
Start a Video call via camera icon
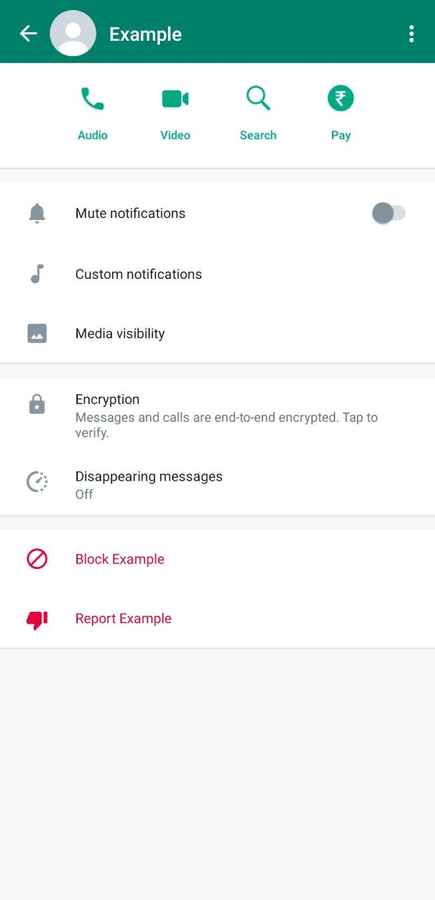tap(175, 99)
